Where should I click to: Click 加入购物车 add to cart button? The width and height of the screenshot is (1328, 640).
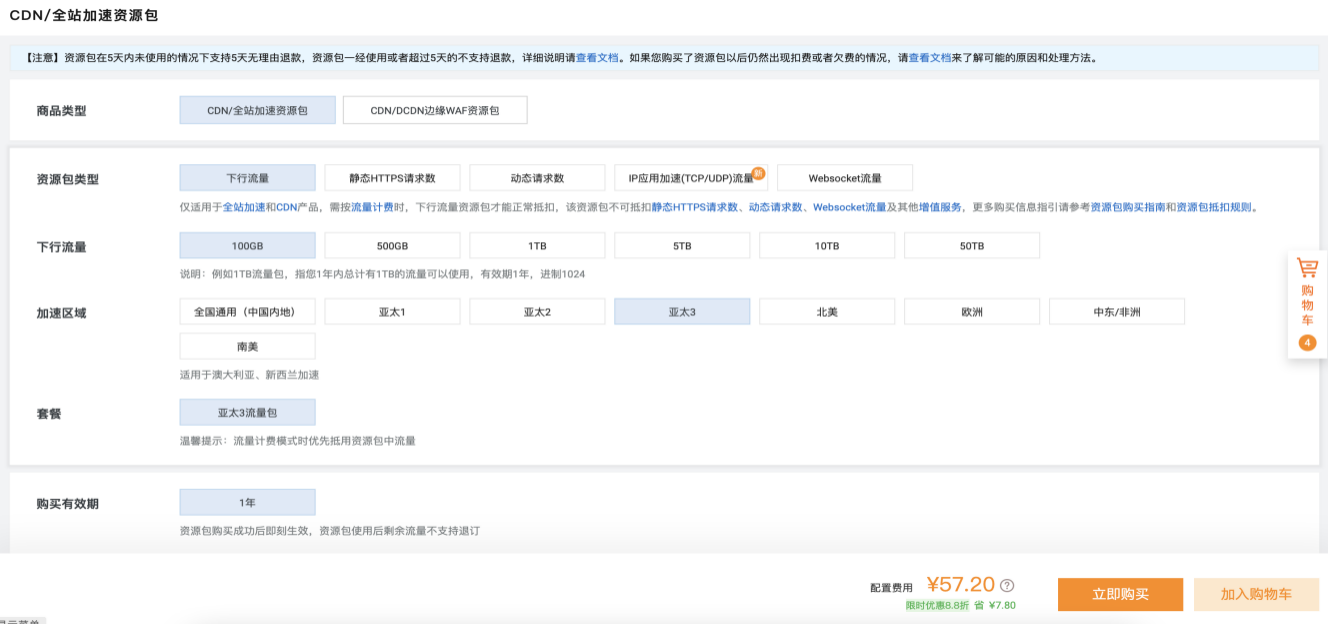pyautogui.click(x=1256, y=594)
